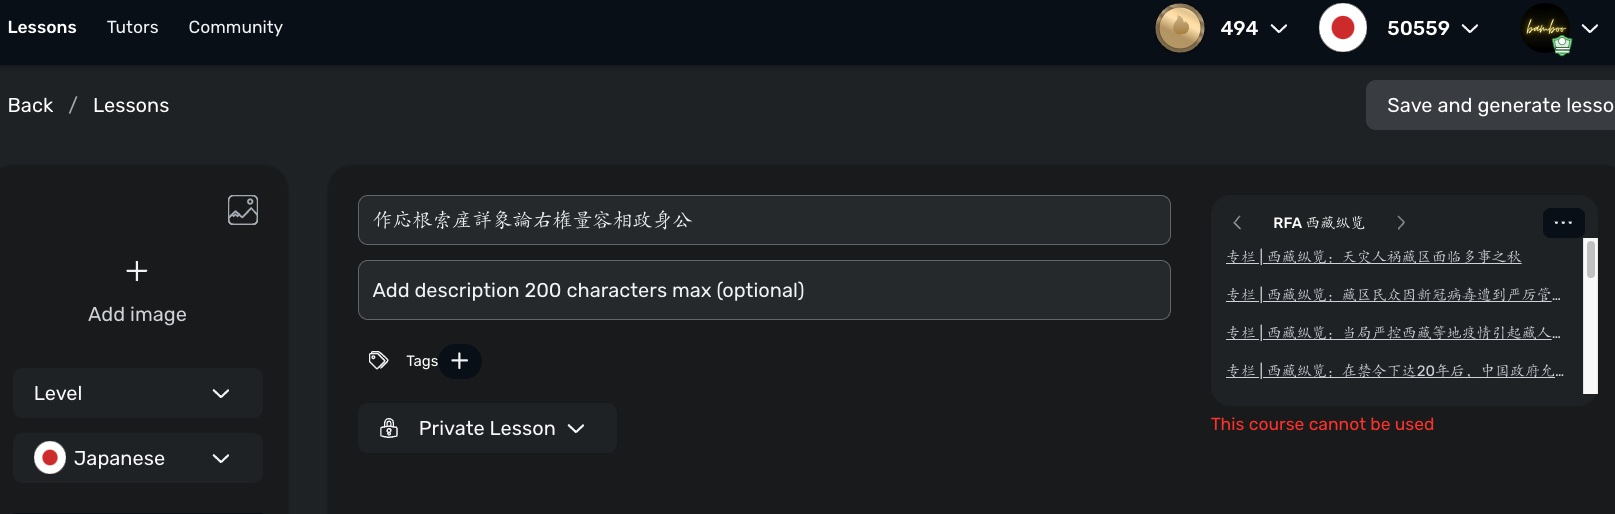Viewport: 1615px width, 514px height.
Task: Add a new tag with plus button
Action: pyautogui.click(x=460, y=361)
